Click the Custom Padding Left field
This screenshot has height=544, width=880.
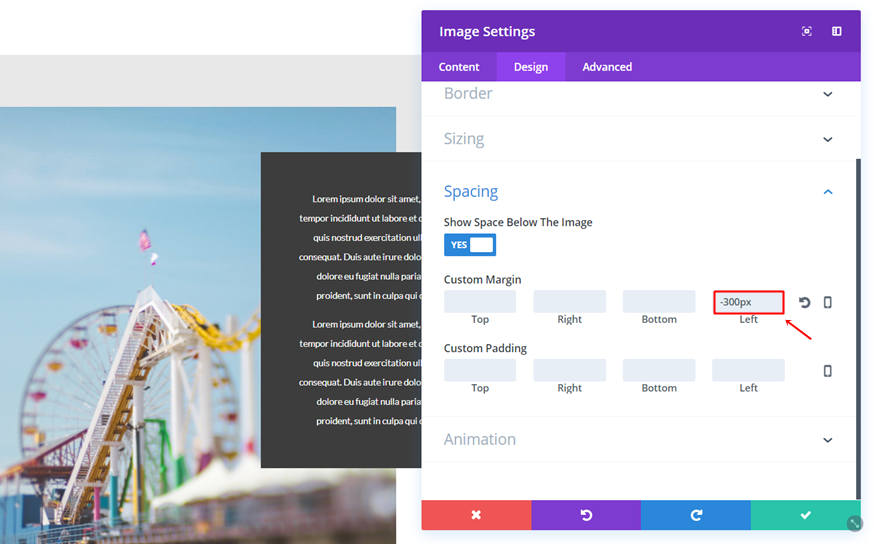tap(748, 371)
